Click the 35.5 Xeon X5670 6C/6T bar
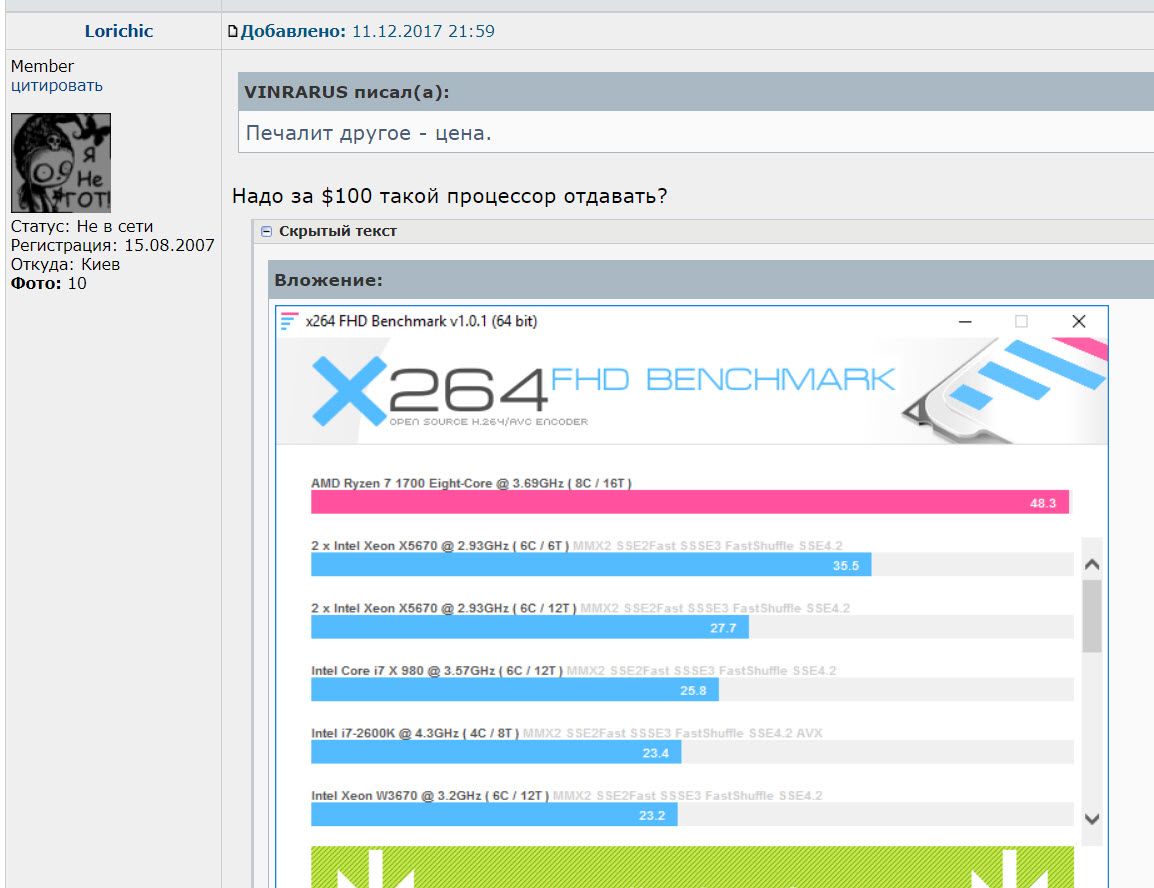Image resolution: width=1154 pixels, height=888 pixels. 591,565
